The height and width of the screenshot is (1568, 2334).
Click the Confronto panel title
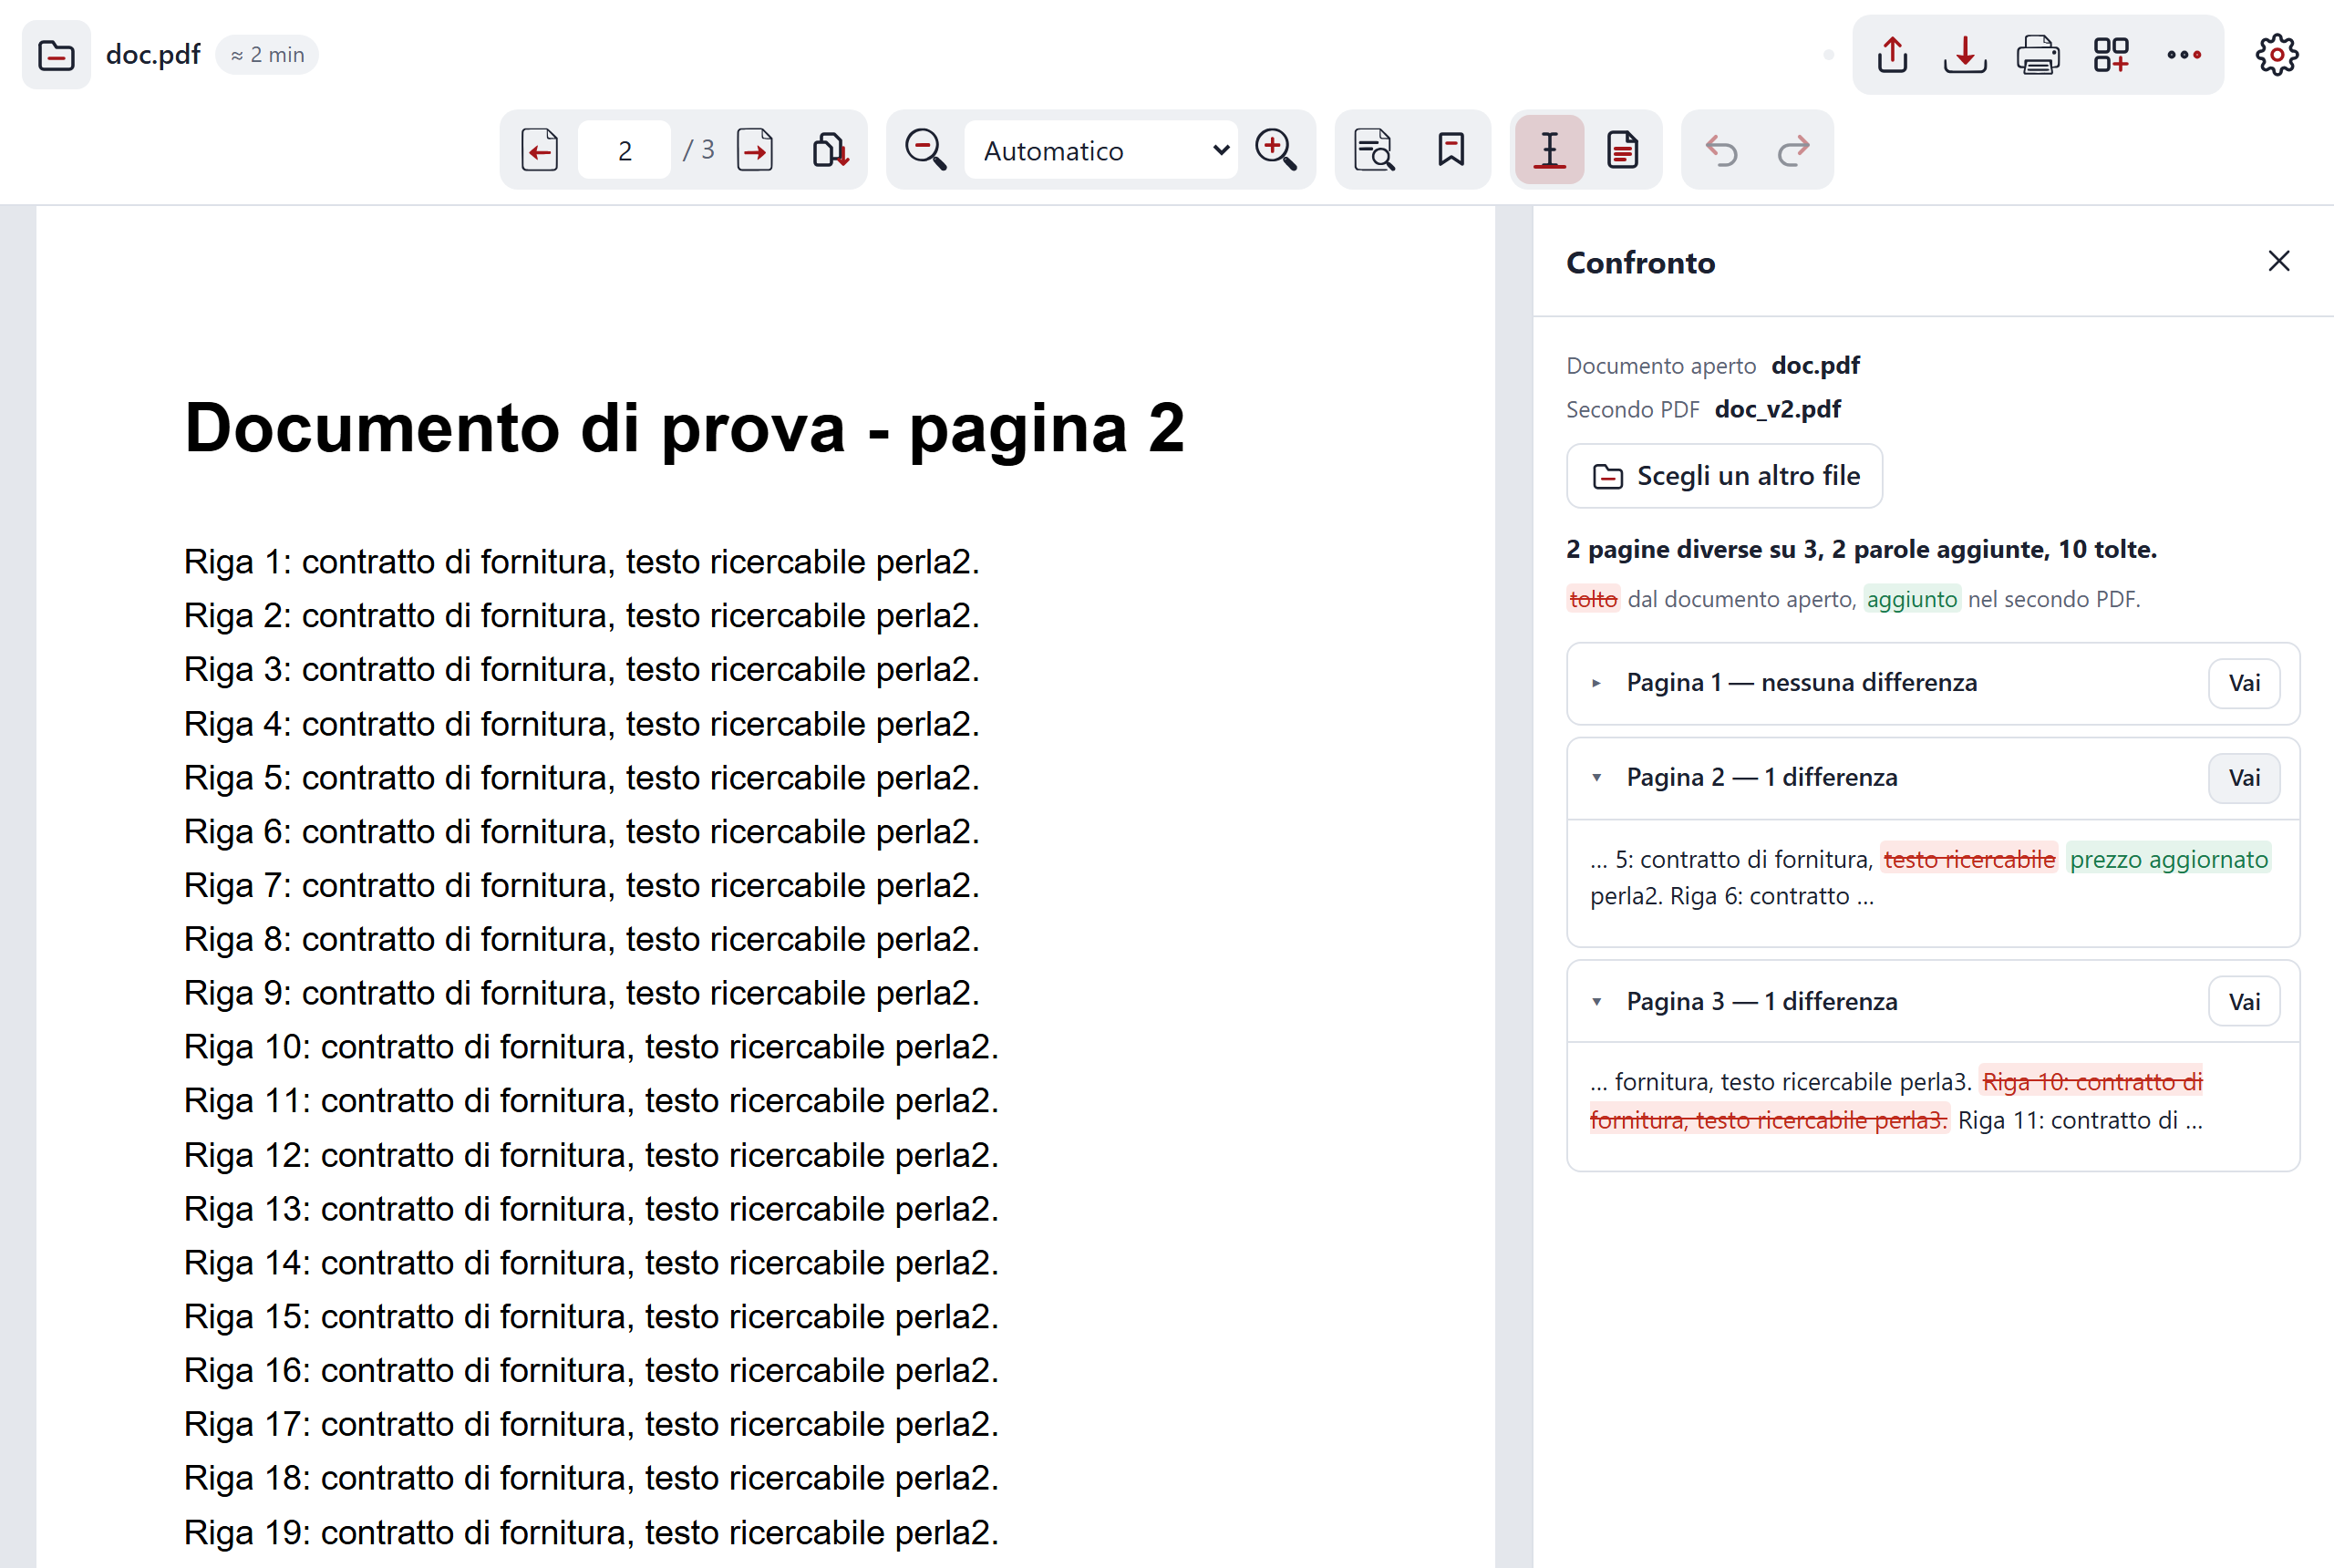pyautogui.click(x=1640, y=263)
